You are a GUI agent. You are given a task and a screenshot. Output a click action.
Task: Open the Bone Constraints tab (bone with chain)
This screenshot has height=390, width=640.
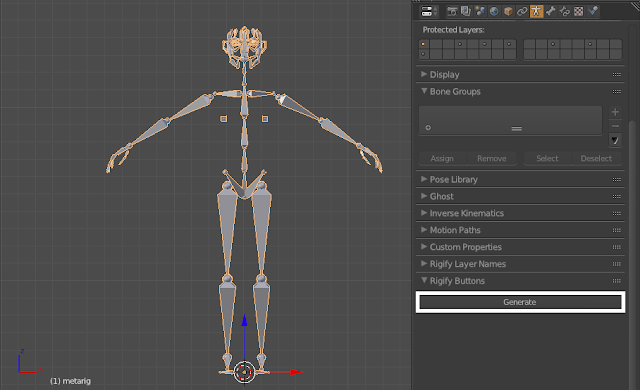pyautogui.click(x=564, y=11)
